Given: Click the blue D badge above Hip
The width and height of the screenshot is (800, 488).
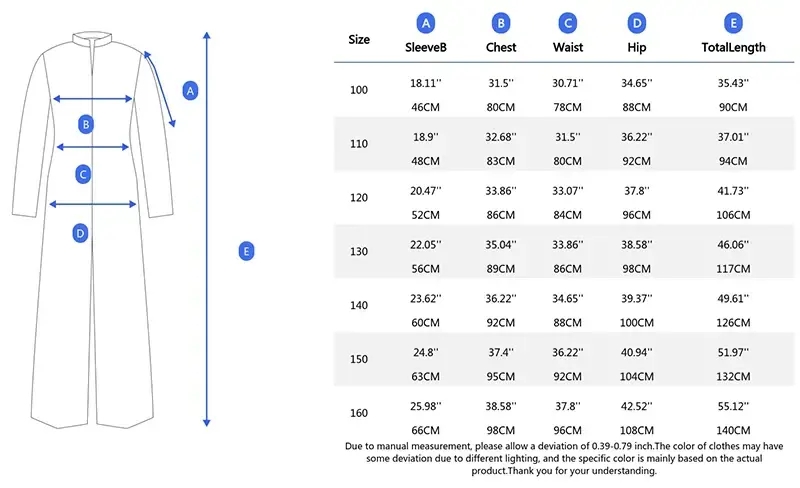Looking at the screenshot, I should point(636,23).
